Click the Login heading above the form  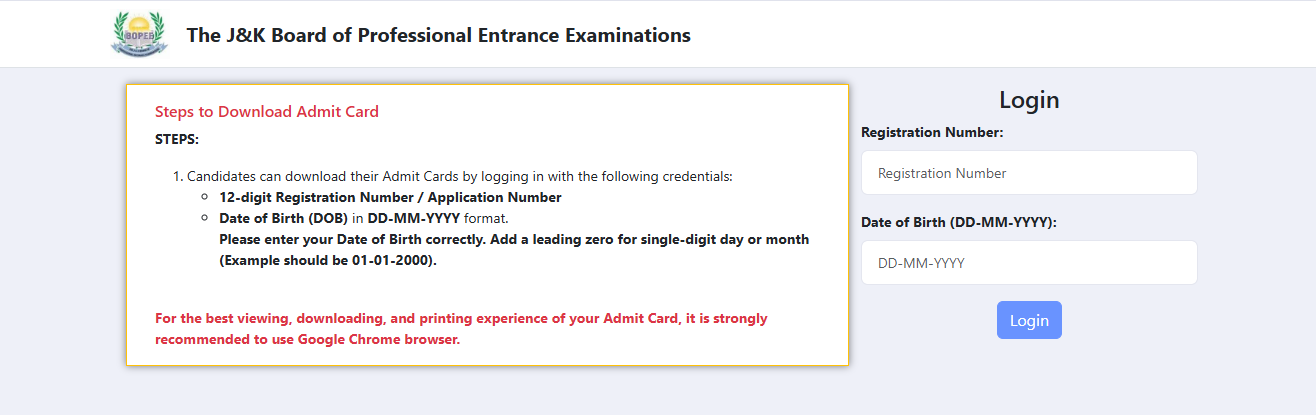[x=1029, y=100]
